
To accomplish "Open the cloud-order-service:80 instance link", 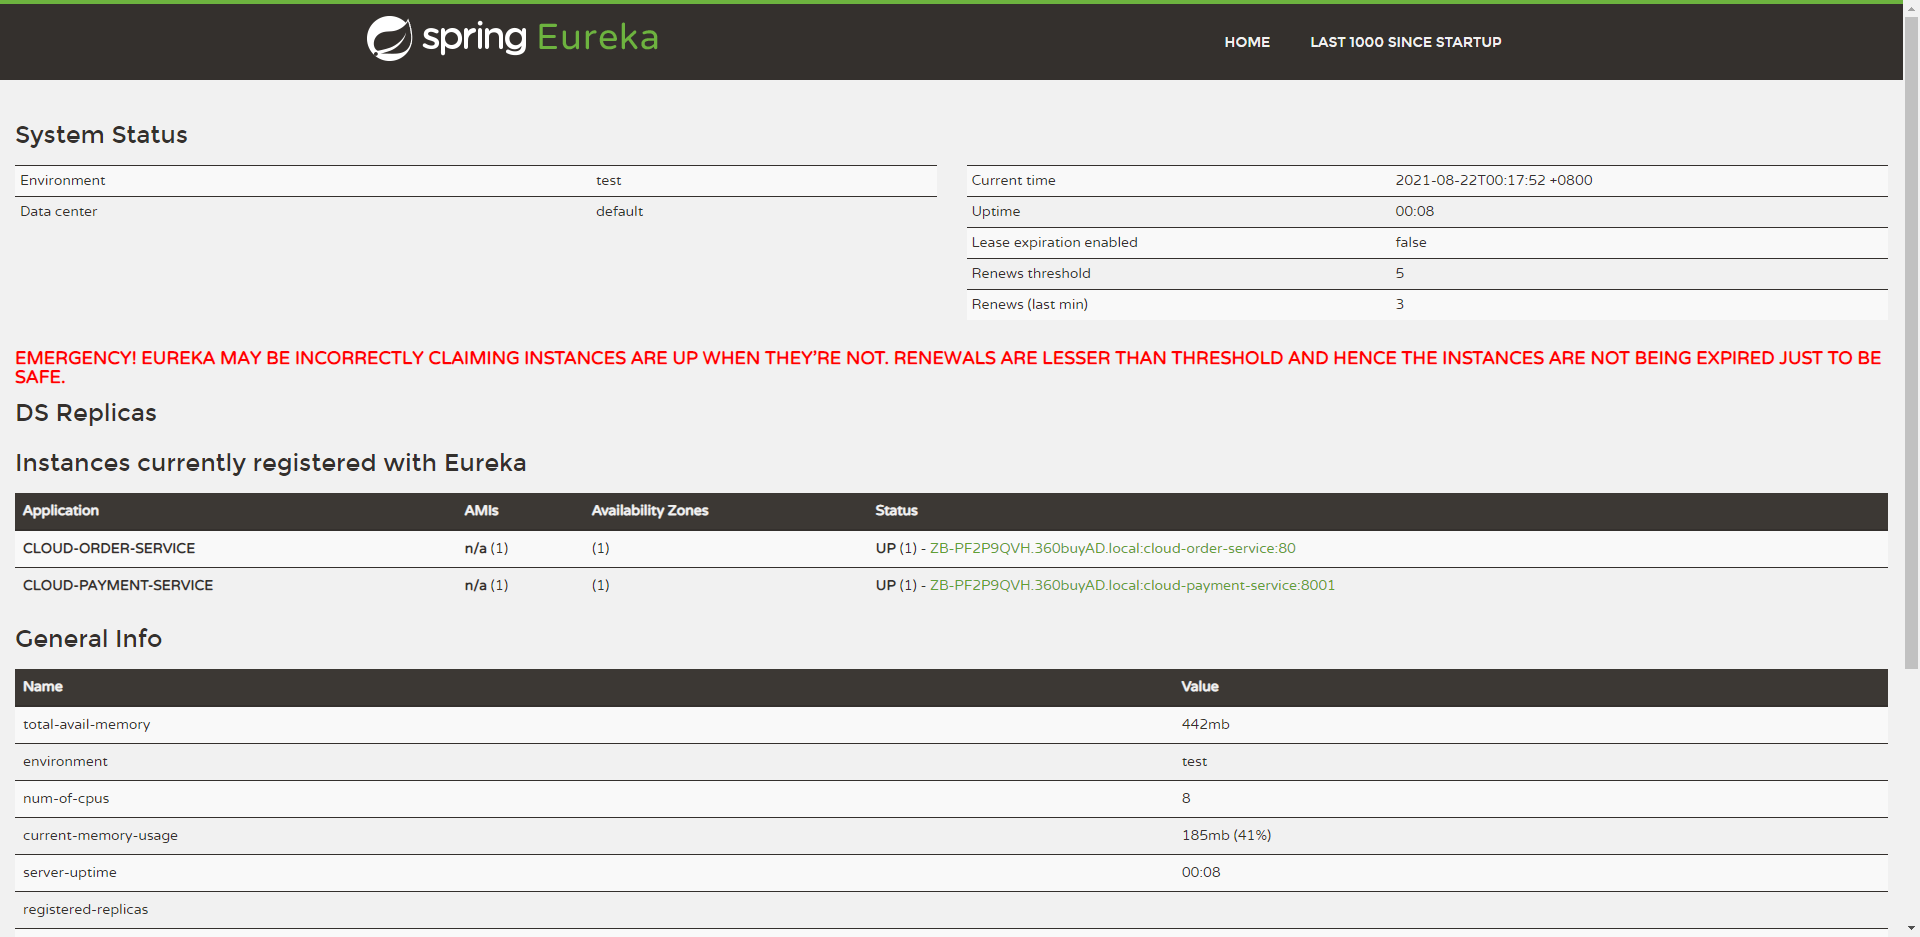I will [x=1112, y=548].
